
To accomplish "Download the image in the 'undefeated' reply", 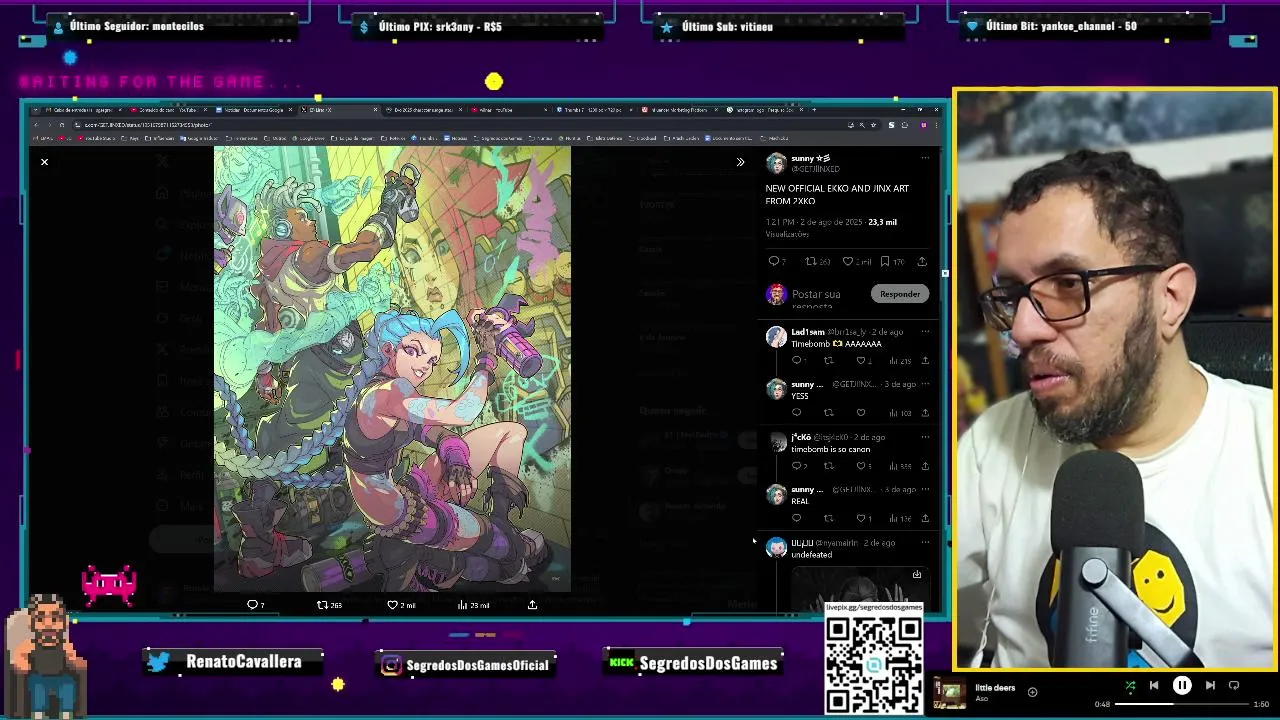I will [x=916, y=574].
